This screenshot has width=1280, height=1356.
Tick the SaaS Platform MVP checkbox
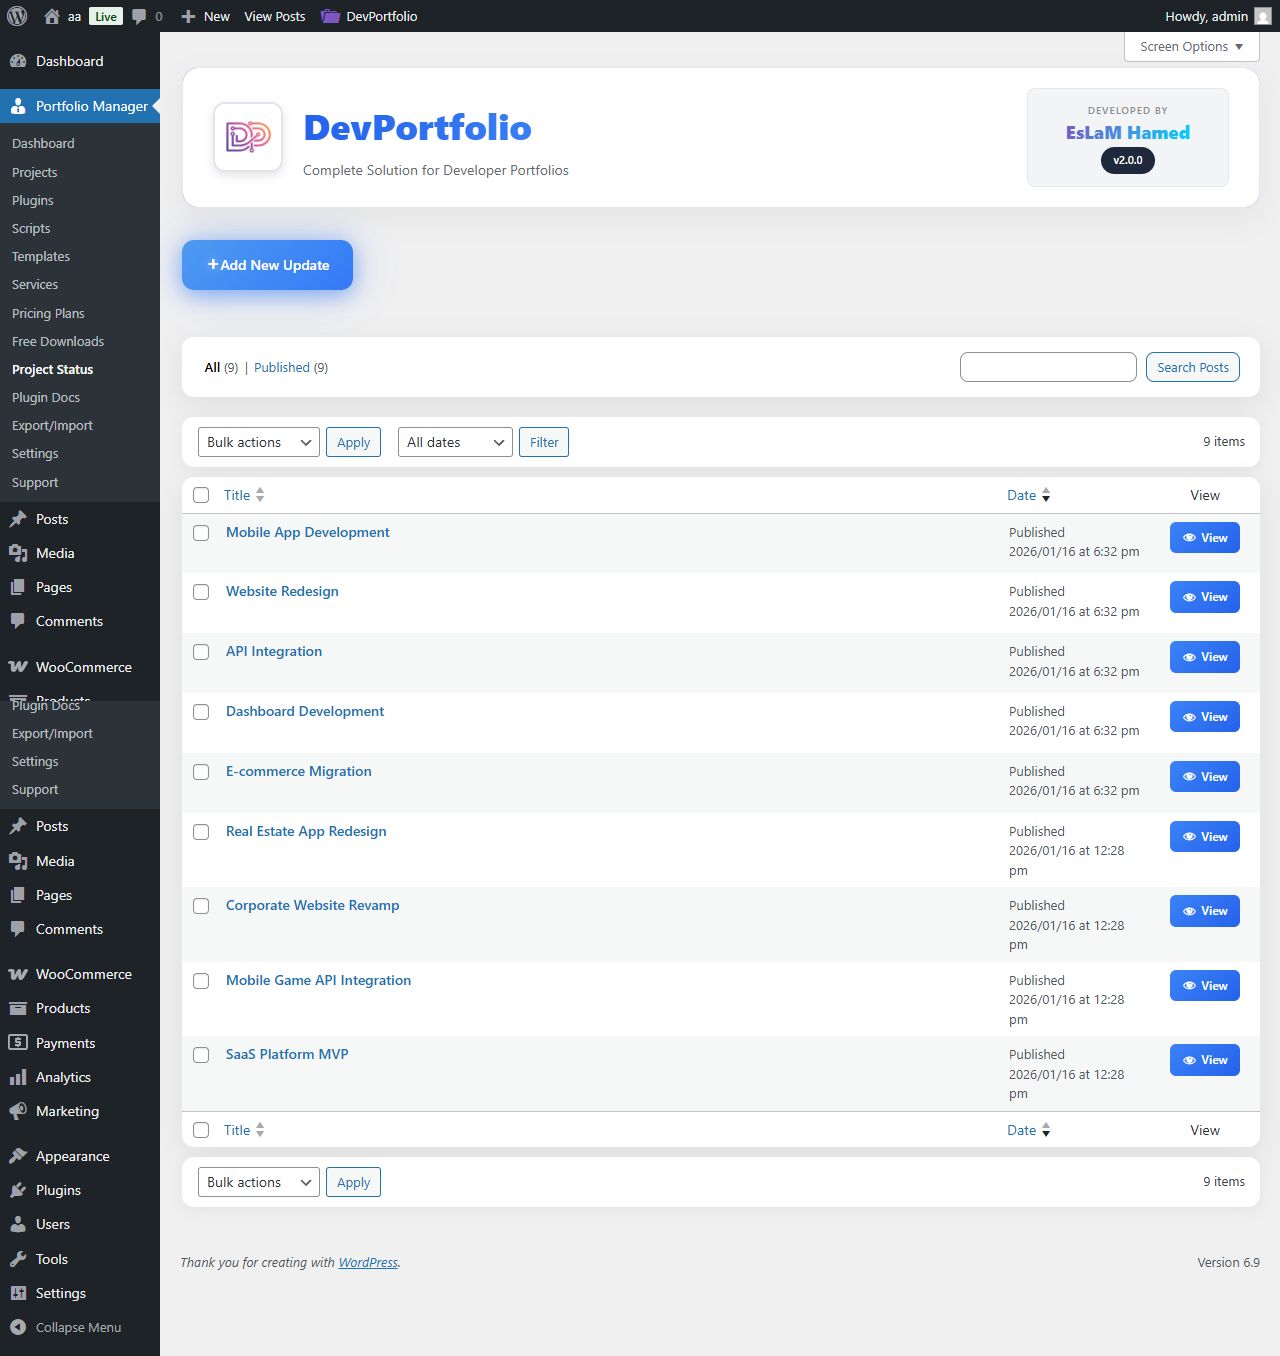point(201,1055)
